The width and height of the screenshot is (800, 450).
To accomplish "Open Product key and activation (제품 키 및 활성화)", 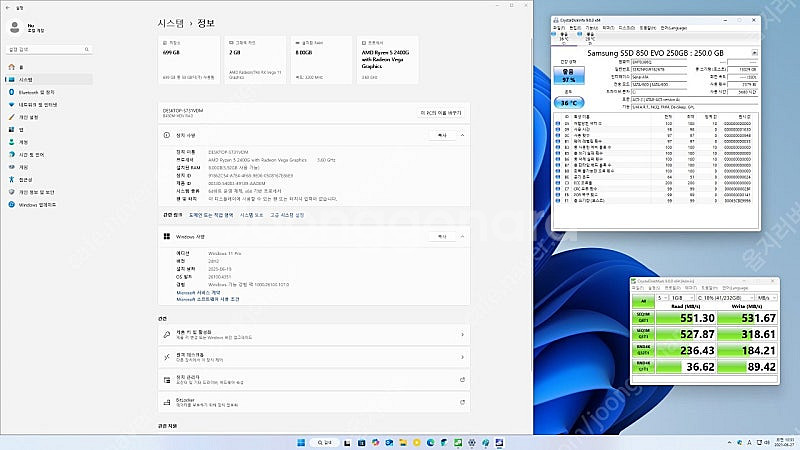I will [314, 335].
